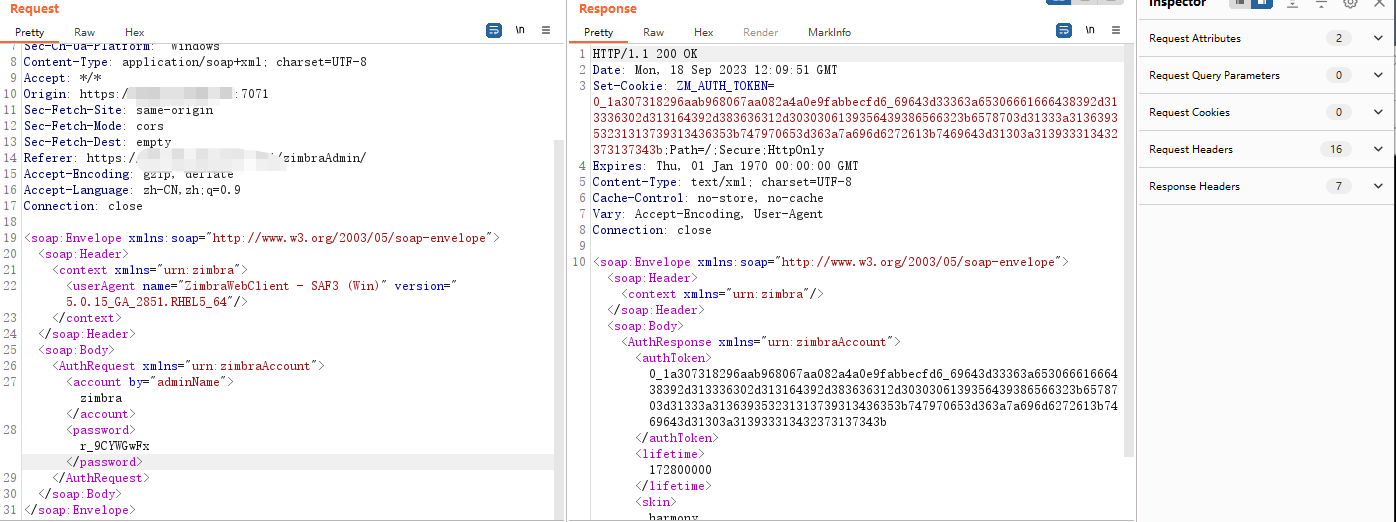The width and height of the screenshot is (1396, 522).
Task: Click the Response Headers count badge 7
Action: click(1337, 186)
